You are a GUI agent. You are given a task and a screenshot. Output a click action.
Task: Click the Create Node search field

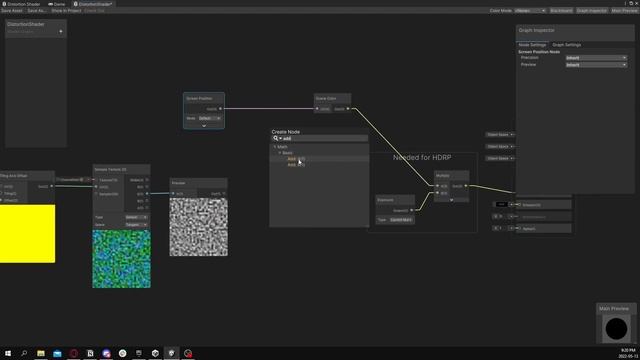tap(320, 138)
